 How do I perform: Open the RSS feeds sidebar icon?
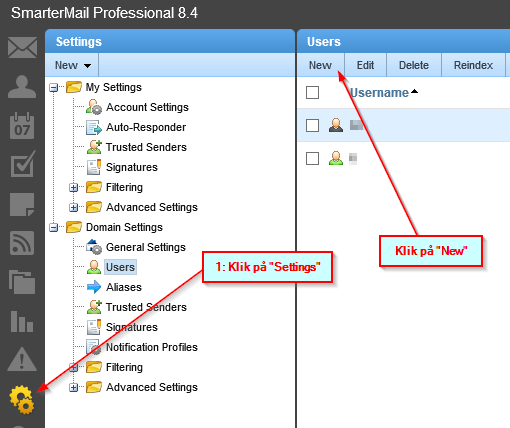click(22, 243)
